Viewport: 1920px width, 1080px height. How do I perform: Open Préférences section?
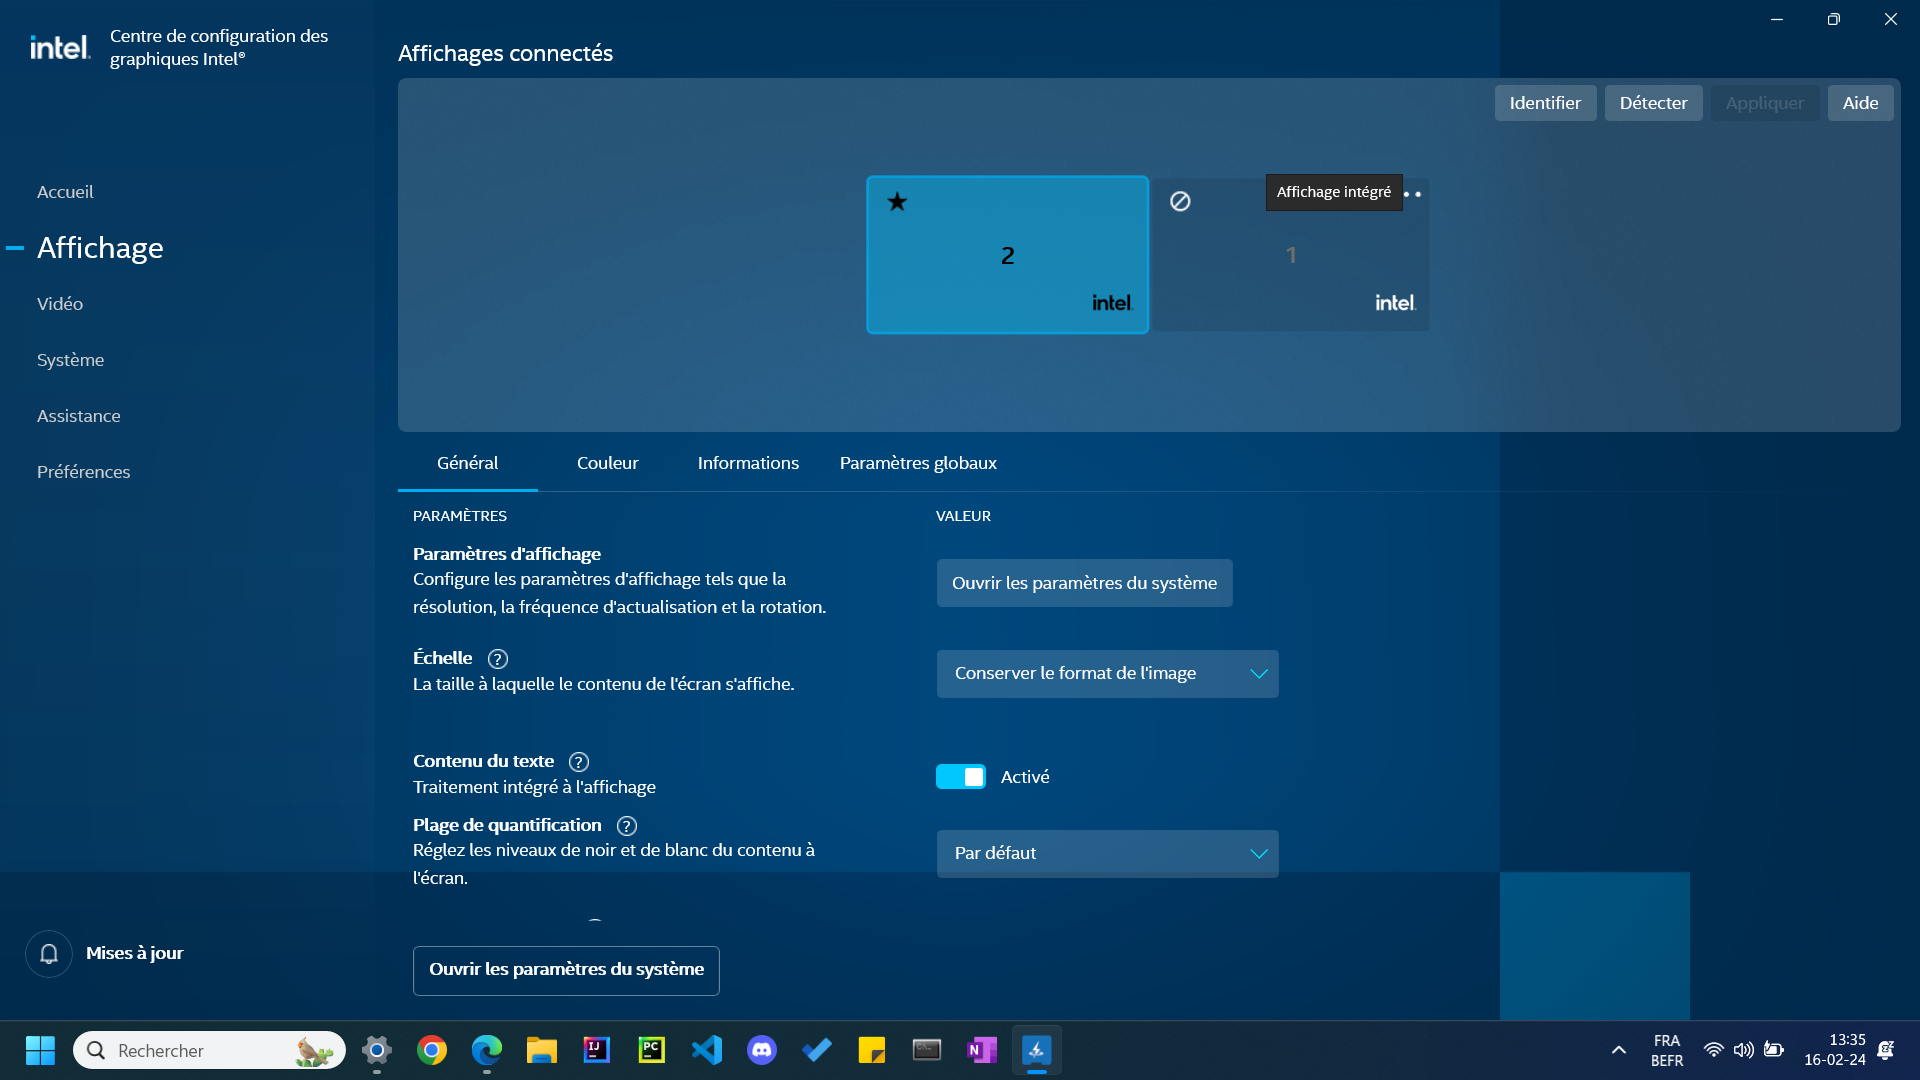[x=83, y=472]
